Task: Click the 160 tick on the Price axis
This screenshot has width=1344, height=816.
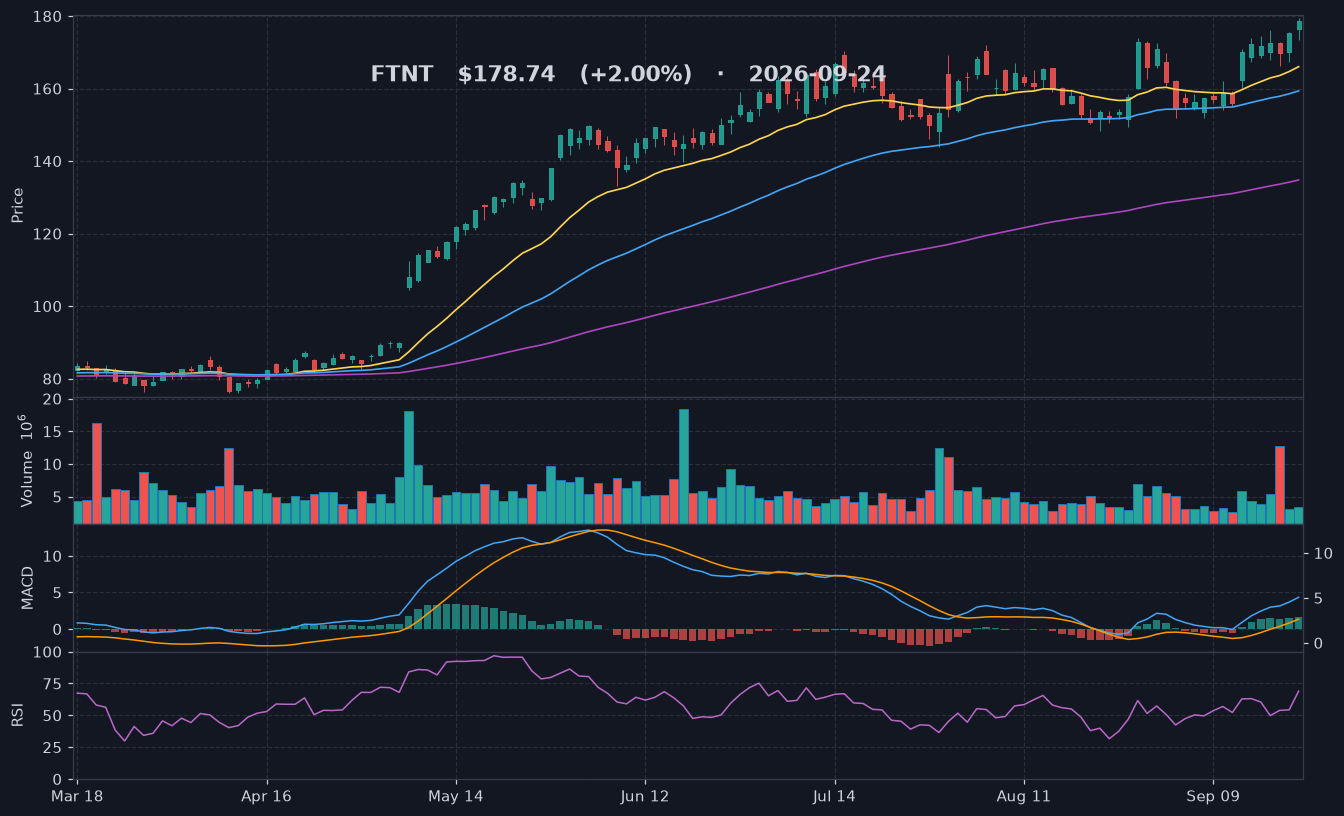Action: 49,90
